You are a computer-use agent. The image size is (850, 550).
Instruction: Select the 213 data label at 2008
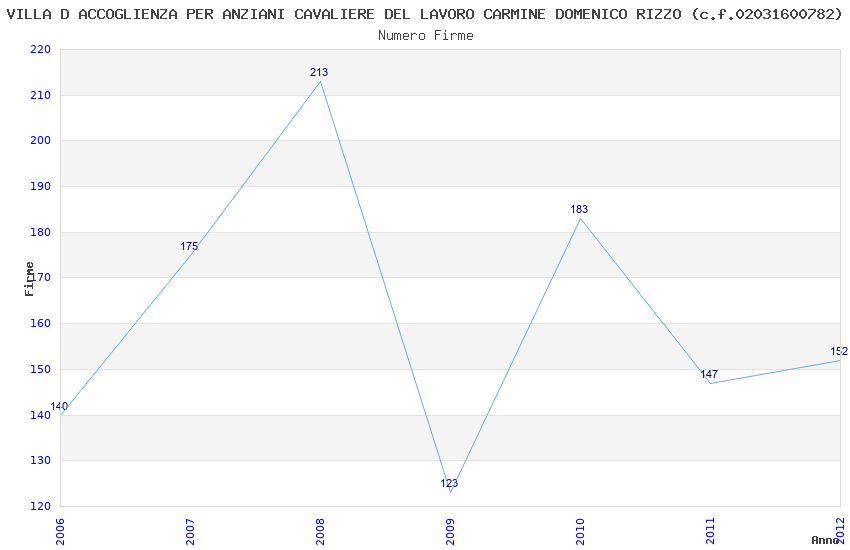coord(319,72)
